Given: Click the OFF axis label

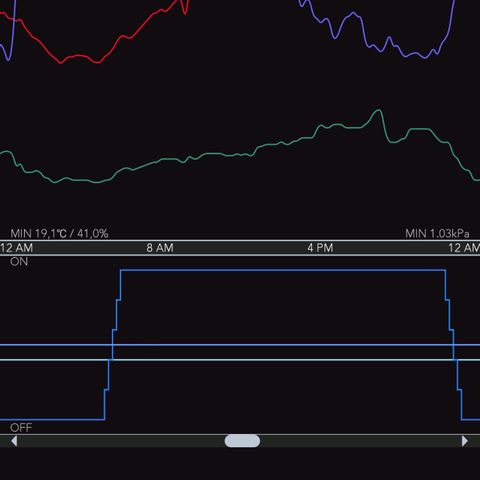Looking at the screenshot, I should 21,427.
